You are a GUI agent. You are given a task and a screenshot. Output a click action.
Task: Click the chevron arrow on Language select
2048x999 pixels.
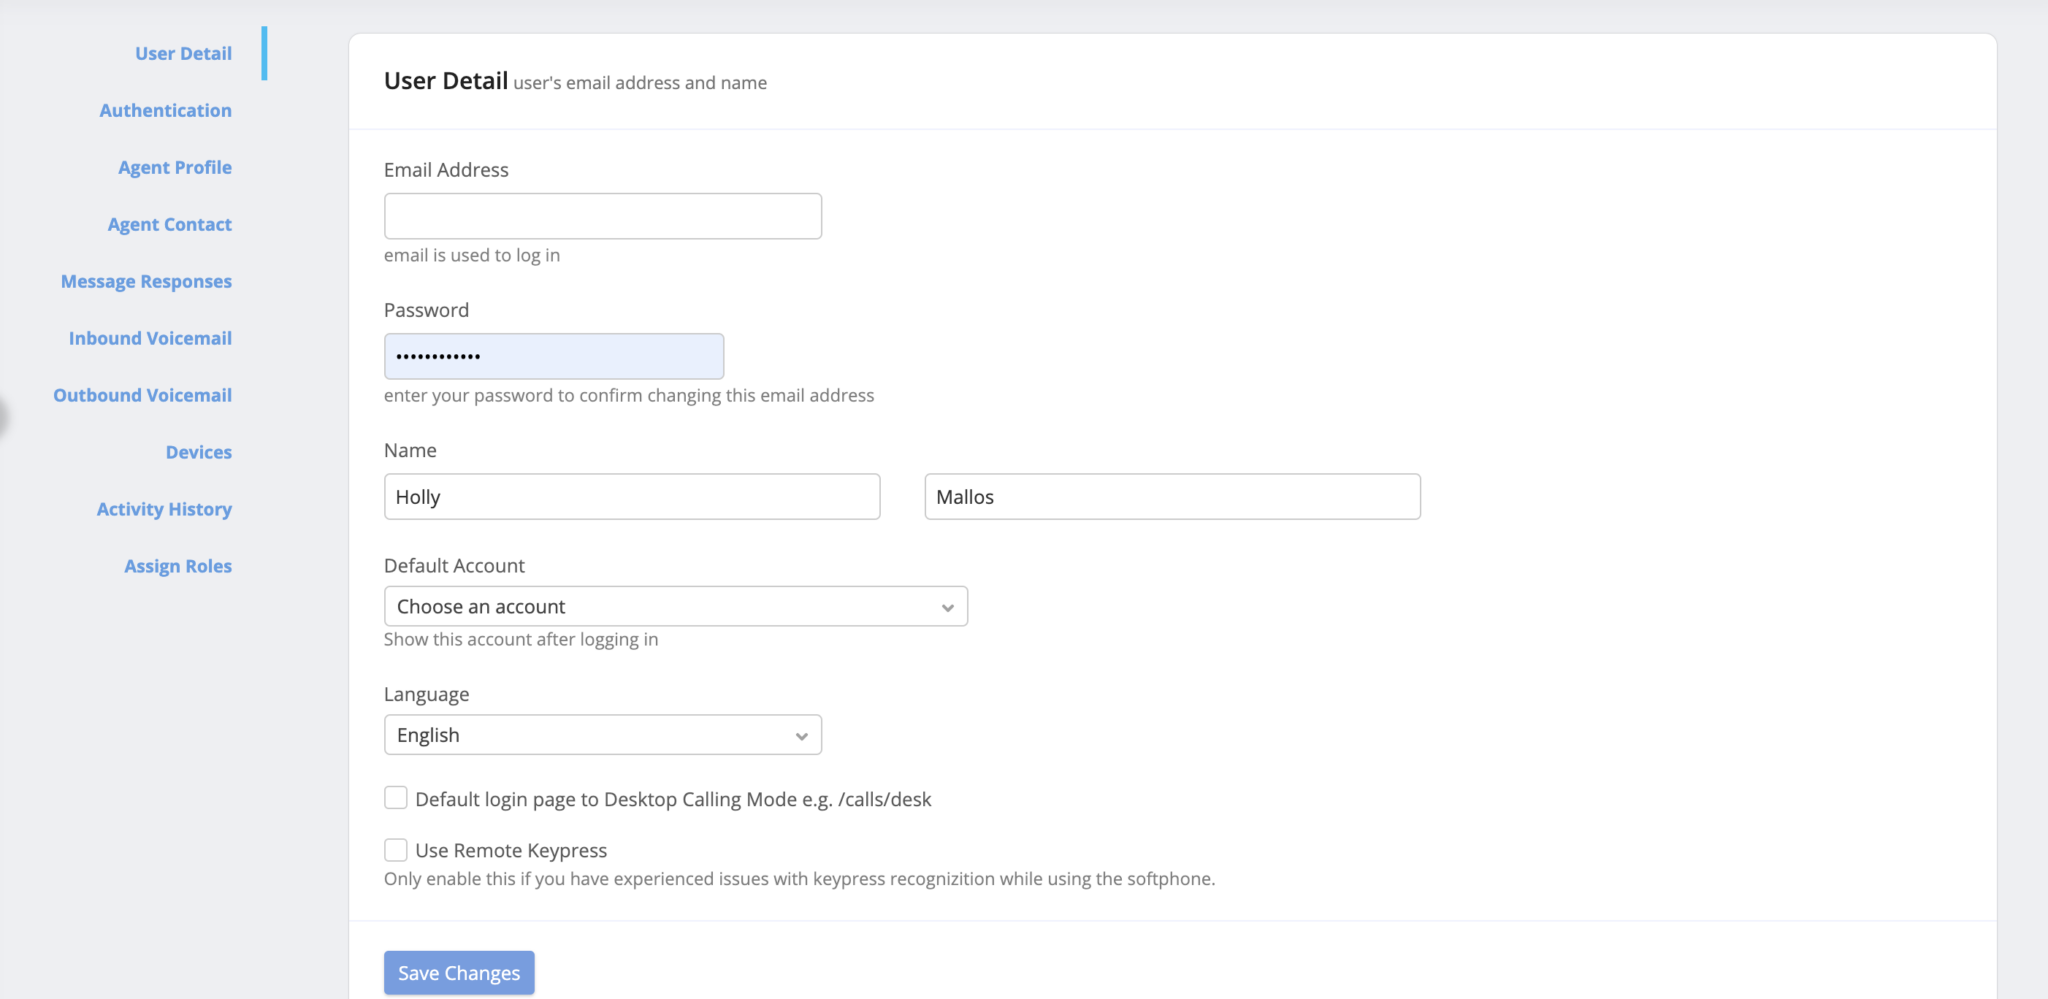coord(801,736)
